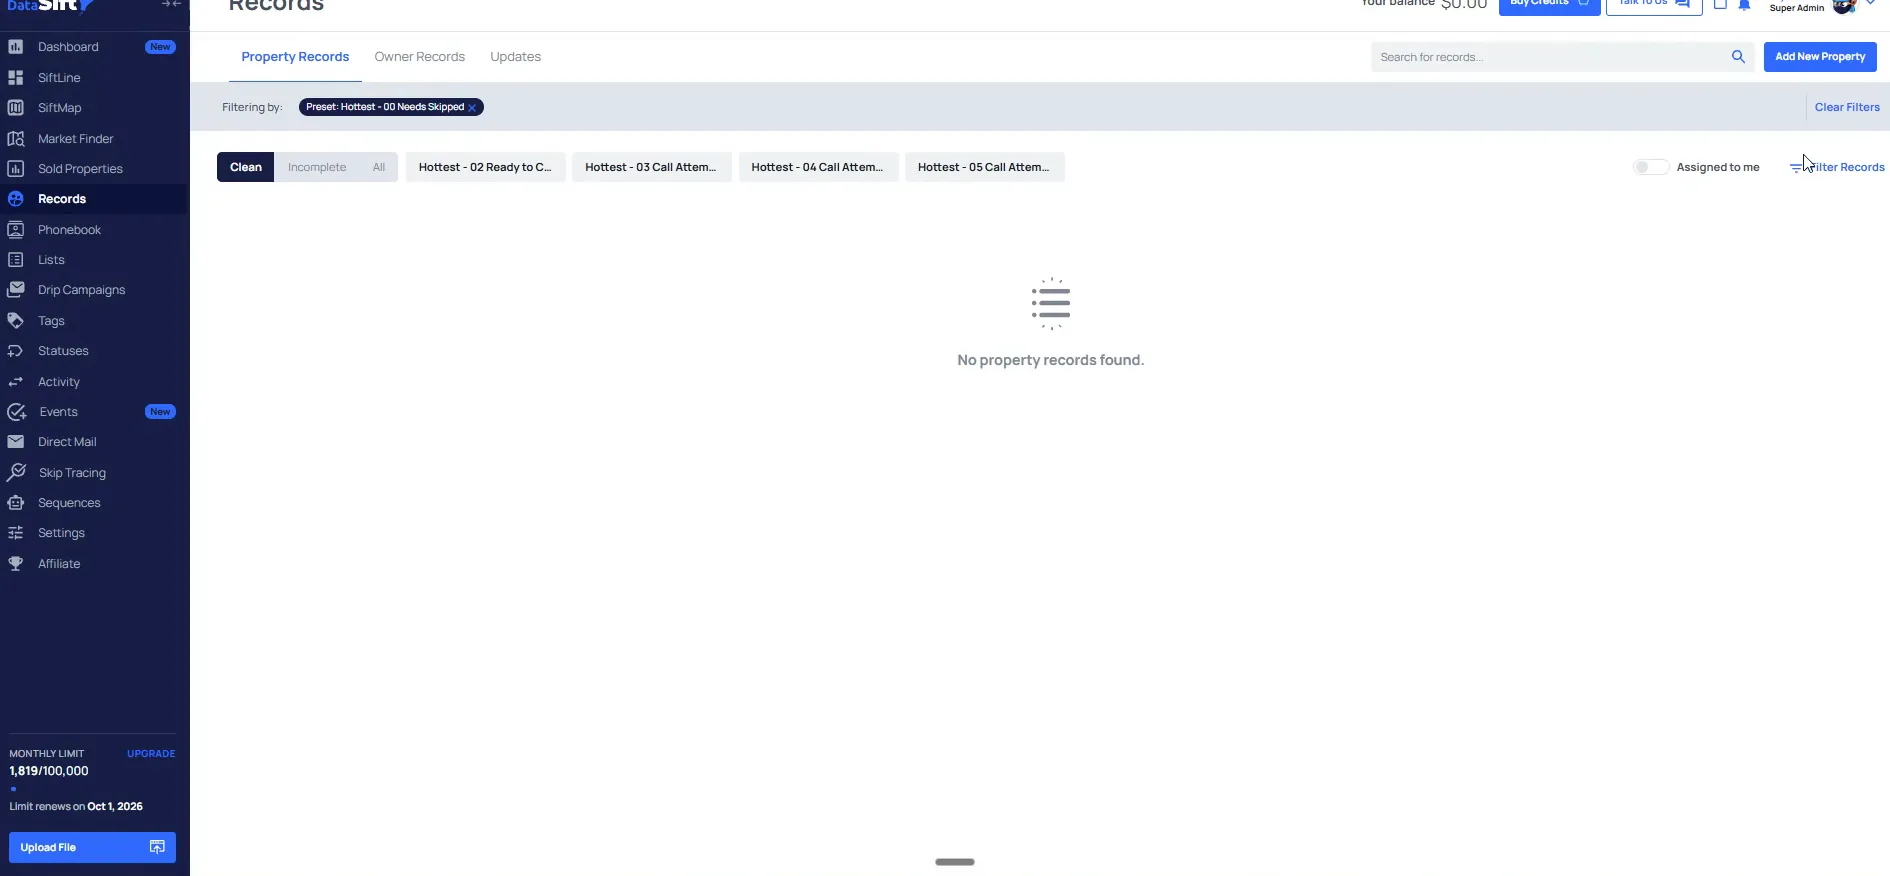Click the Direct Mail envelope icon
This screenshot has height=876, width=1890.
tap(16, 442)
